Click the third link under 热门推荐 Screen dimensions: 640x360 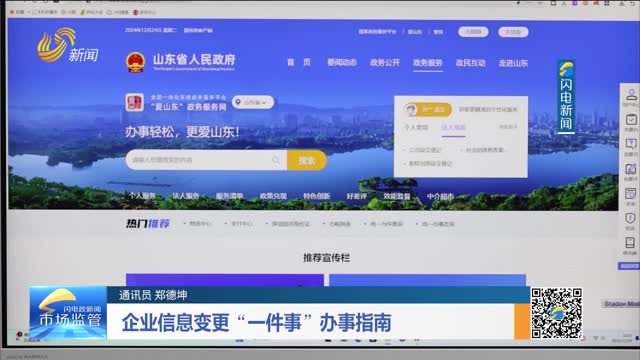[x=291, y=224]
